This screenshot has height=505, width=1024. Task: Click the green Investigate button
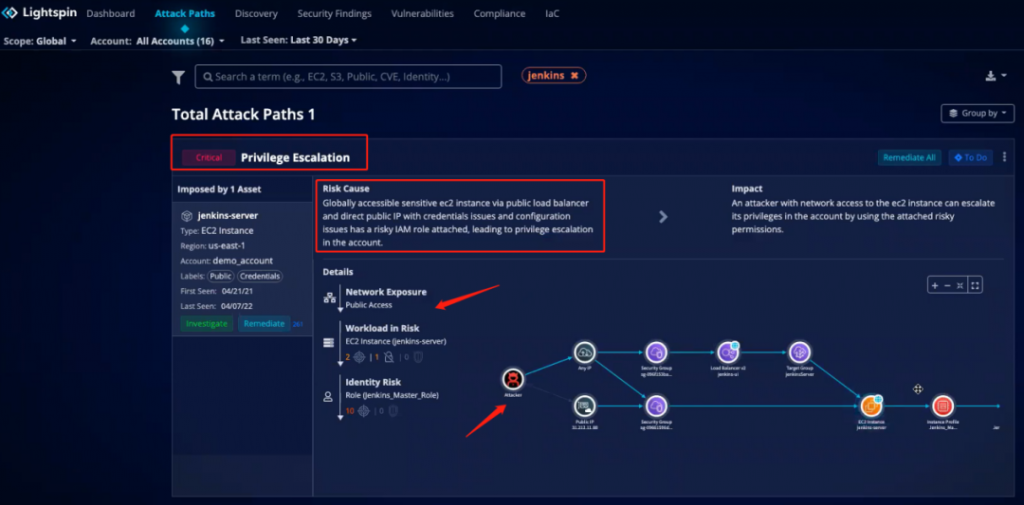pos(206,323)
